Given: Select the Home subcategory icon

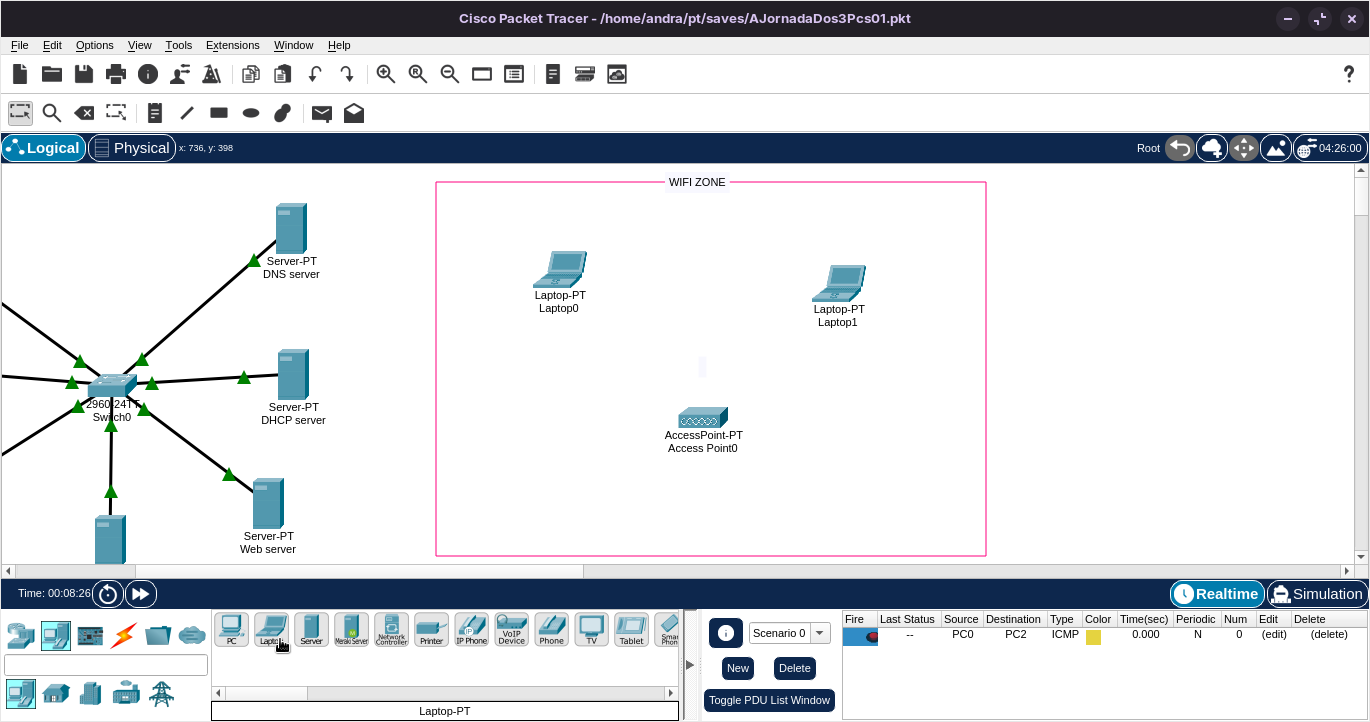Looking at the screenshot, I should (55, 693).
